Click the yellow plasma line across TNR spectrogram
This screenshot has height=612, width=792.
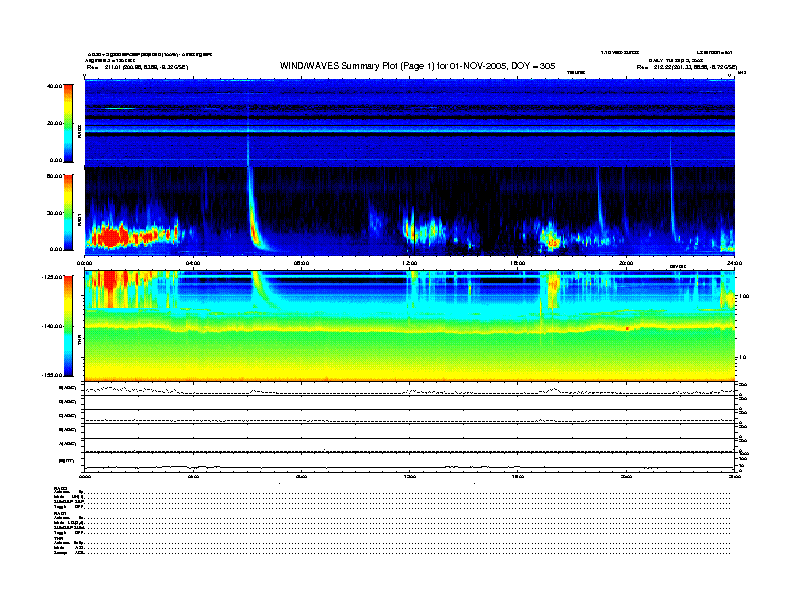(x=410, y=329)
